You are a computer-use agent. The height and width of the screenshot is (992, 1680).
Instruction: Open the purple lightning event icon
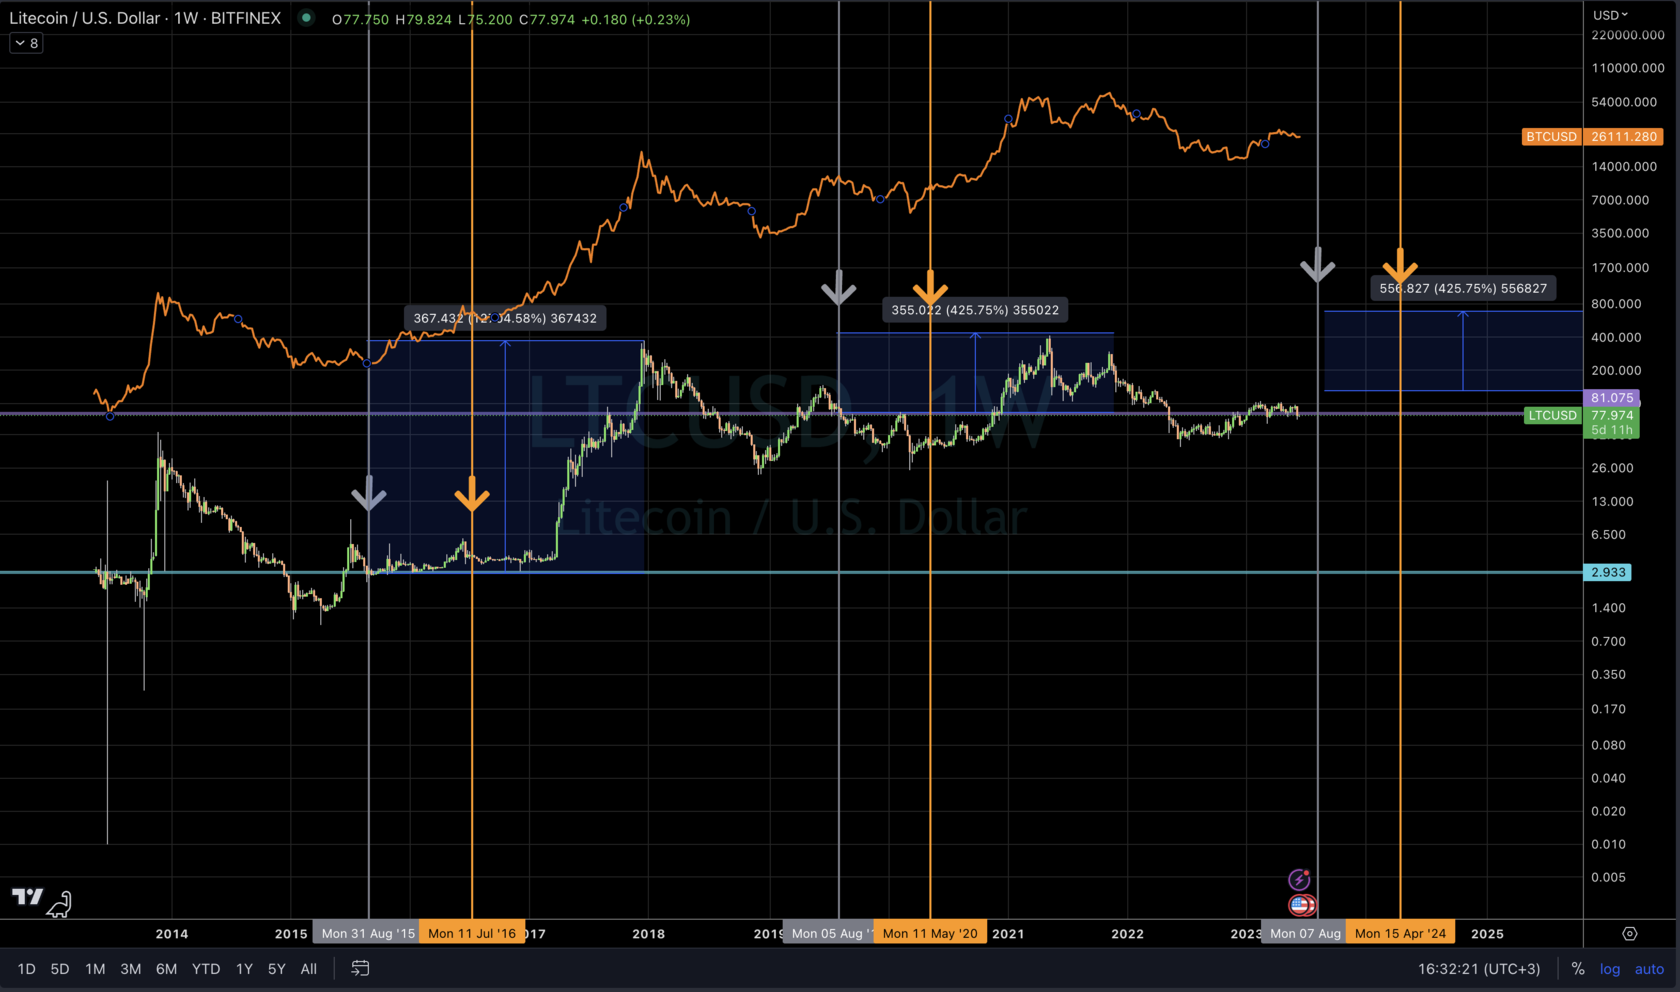[x=1299, y=879]
